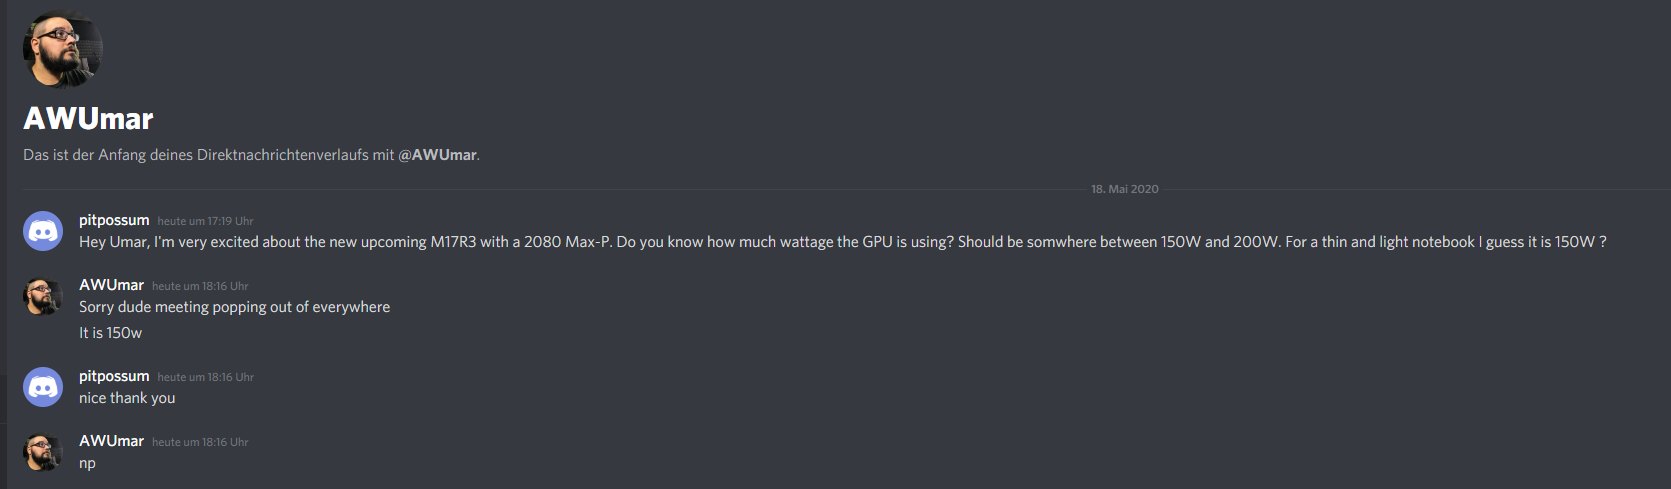The width and height of the screenshot is (1671, 489).
Task: Click the '18. Mai 2020' date divider
Action: tap(1125, 189)
